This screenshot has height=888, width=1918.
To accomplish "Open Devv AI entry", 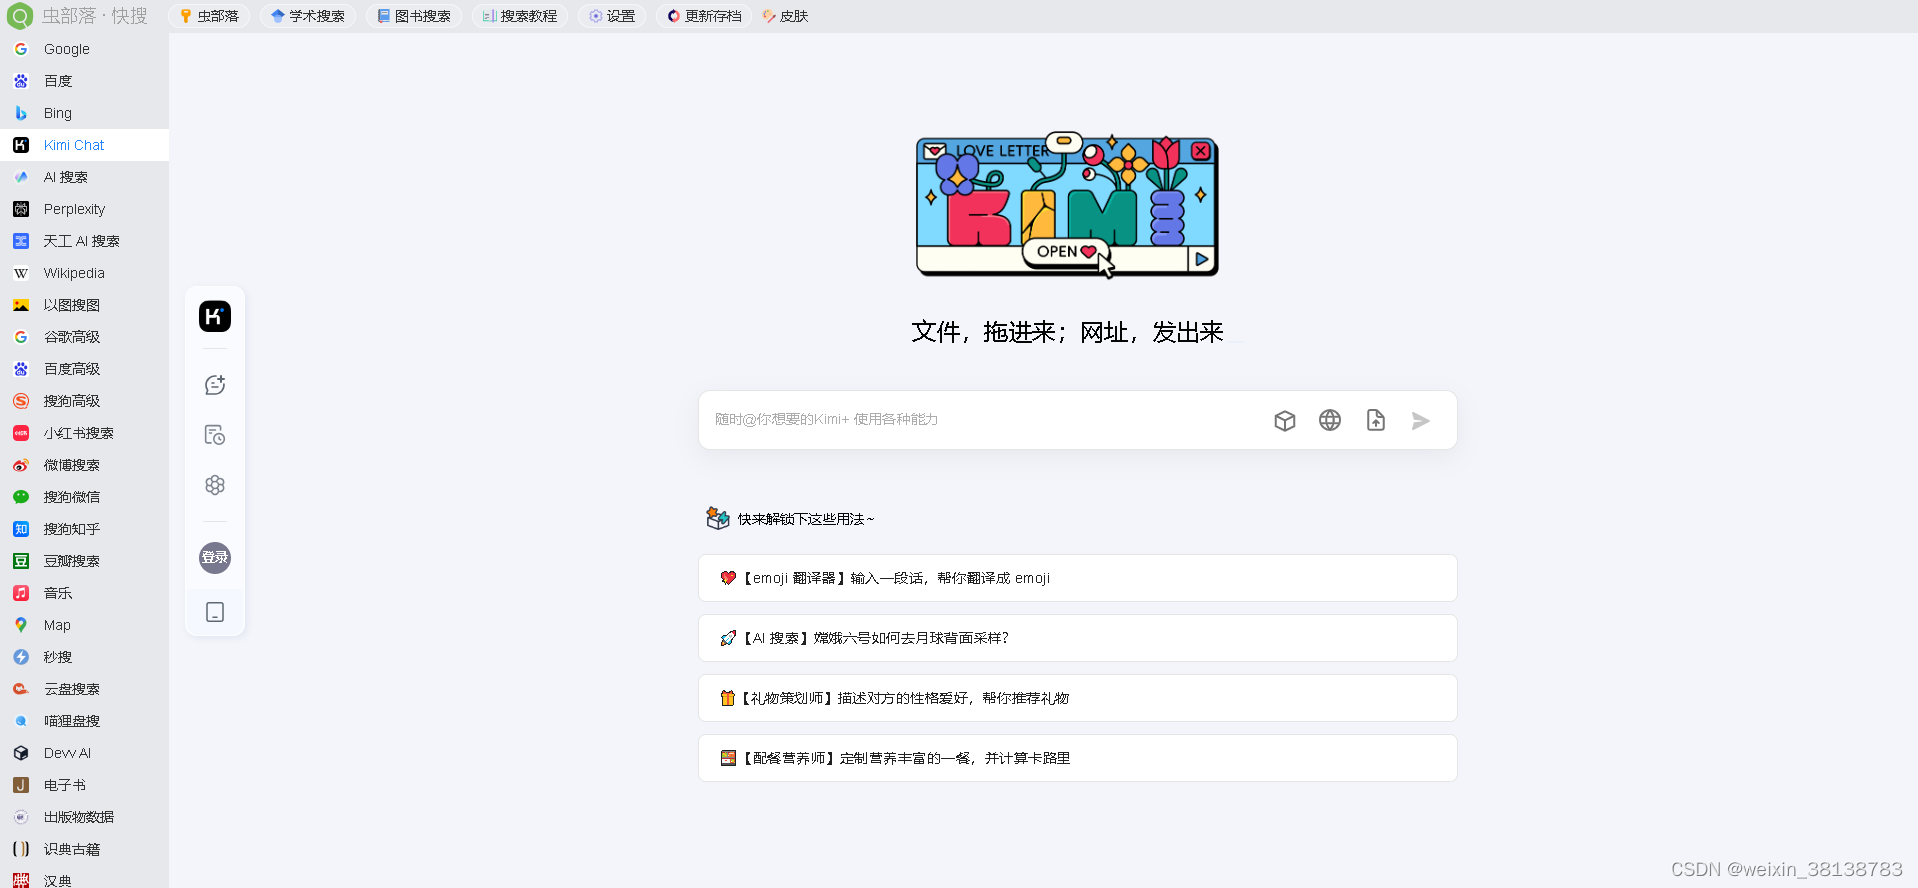I will (x=84, y=753).
